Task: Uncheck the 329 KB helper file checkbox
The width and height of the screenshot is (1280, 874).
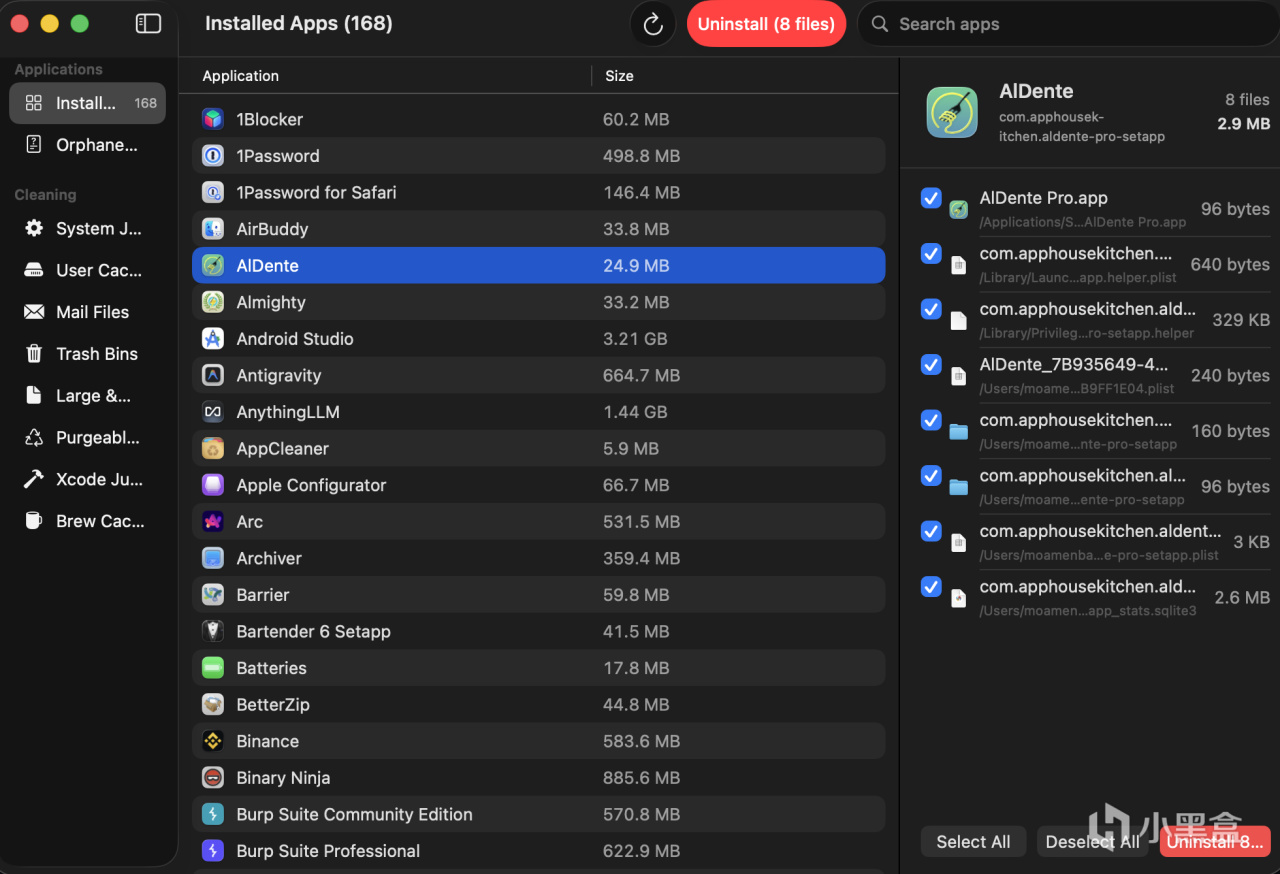Action: point(931,309)
